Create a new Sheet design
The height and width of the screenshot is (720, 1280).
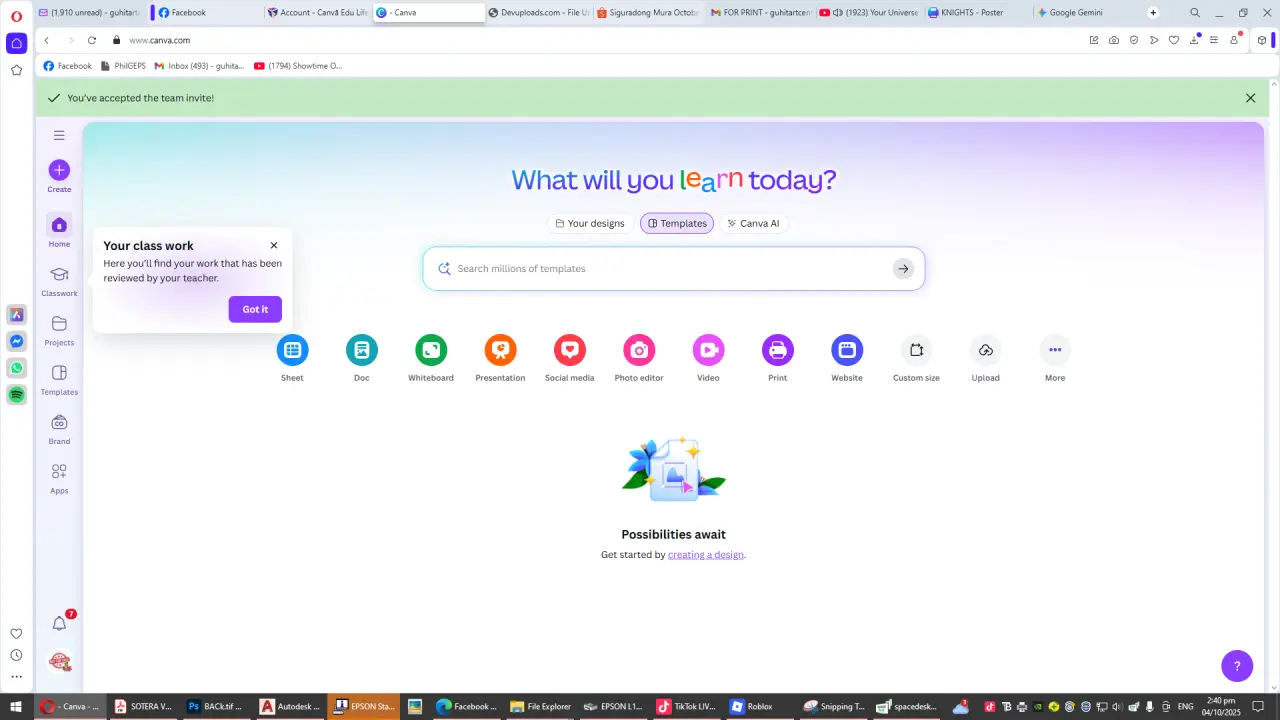(292, 350)
